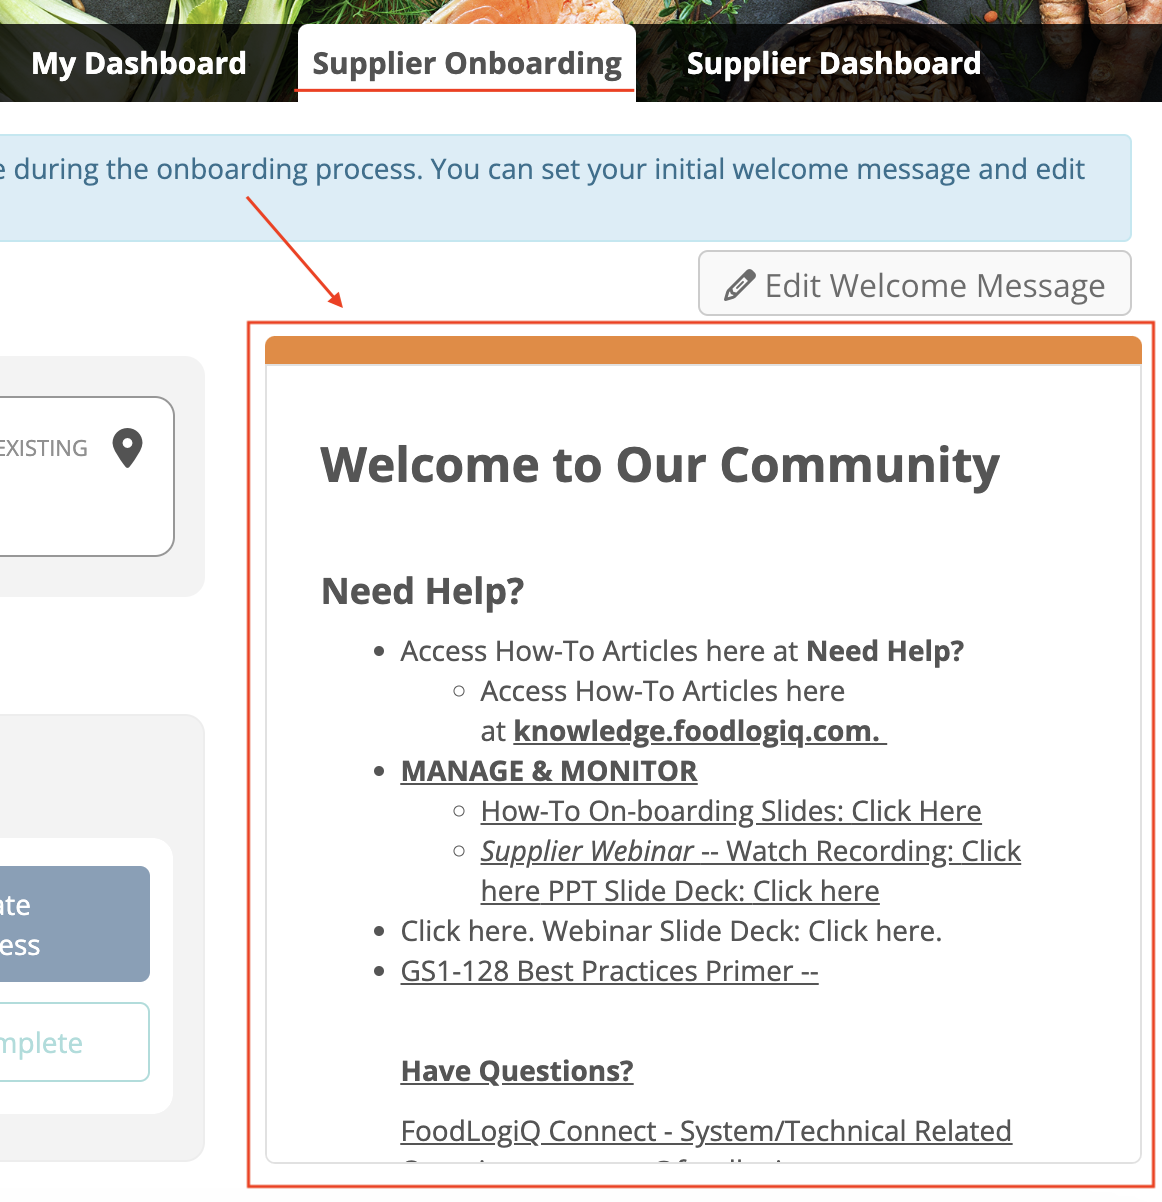Open the My Dashboard tab

[139, 64]
